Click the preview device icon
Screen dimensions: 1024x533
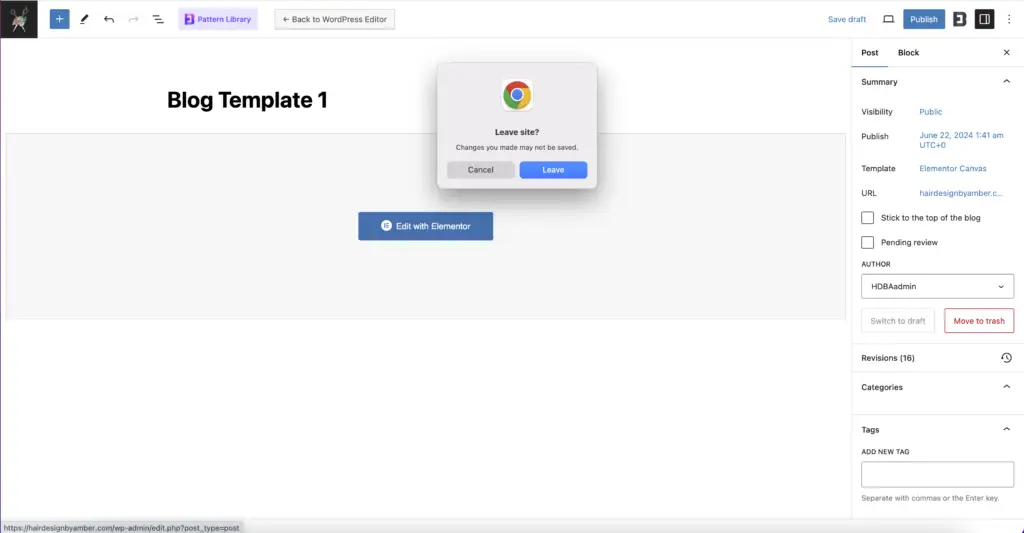(888, 19)
